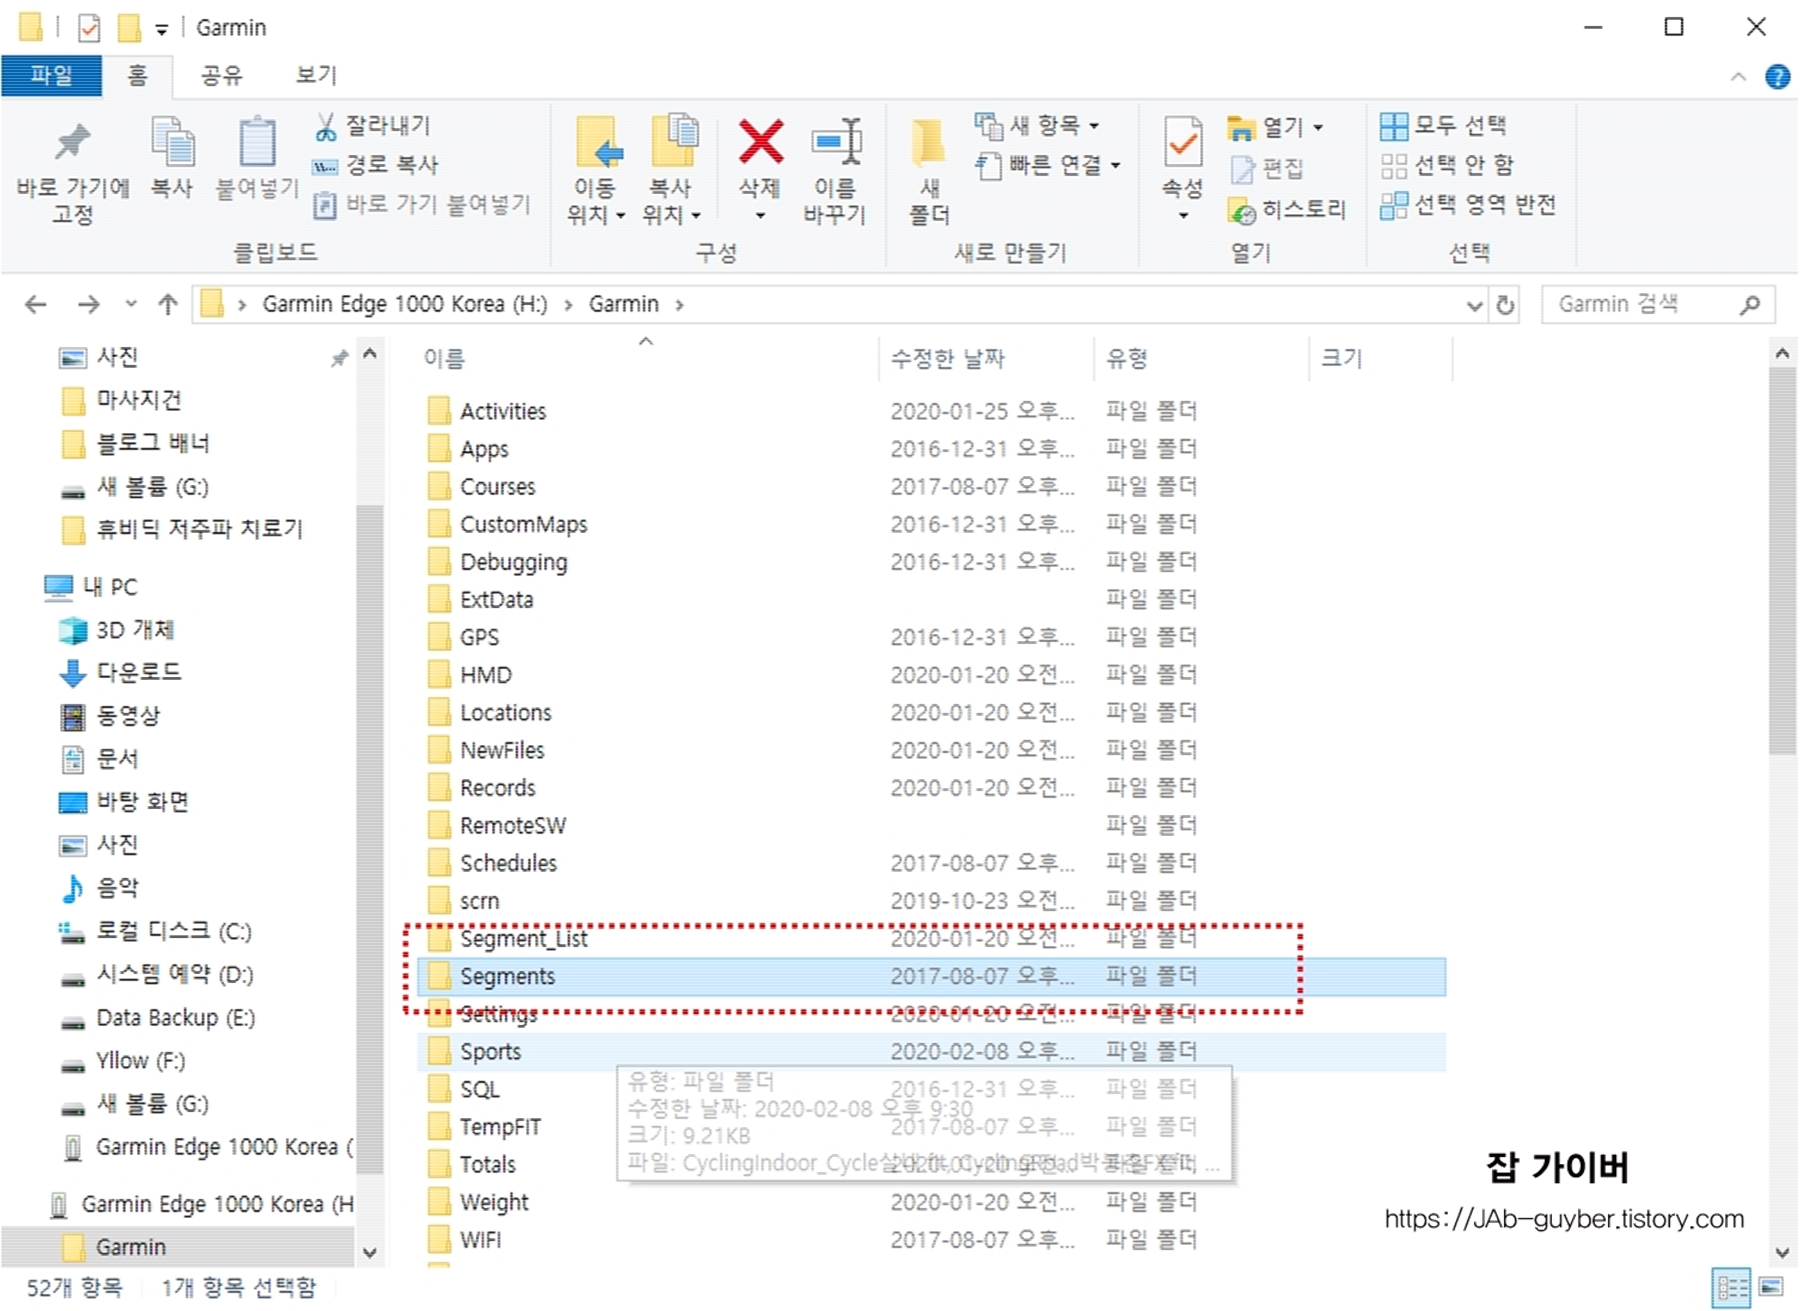Viewport: 1800px width, 1311px height.
Task: Expand New item (새 항목) menu
Action: (x=1038, y=126)
